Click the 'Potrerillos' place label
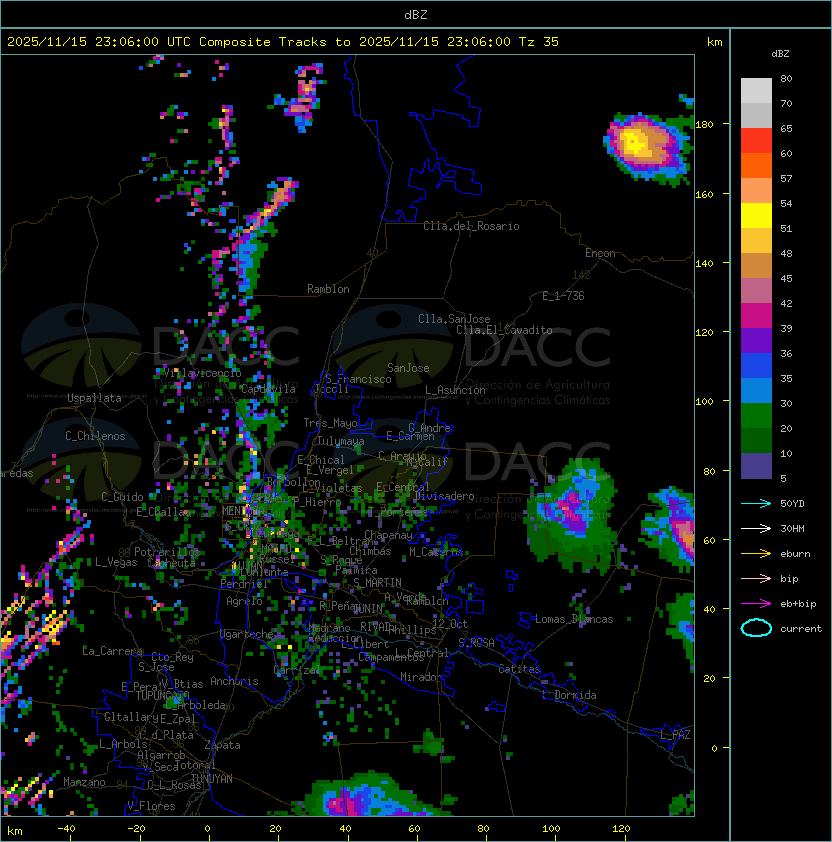The width and height of the screenshot is (832, 842). pyautogui.click(x=167, y=551)
